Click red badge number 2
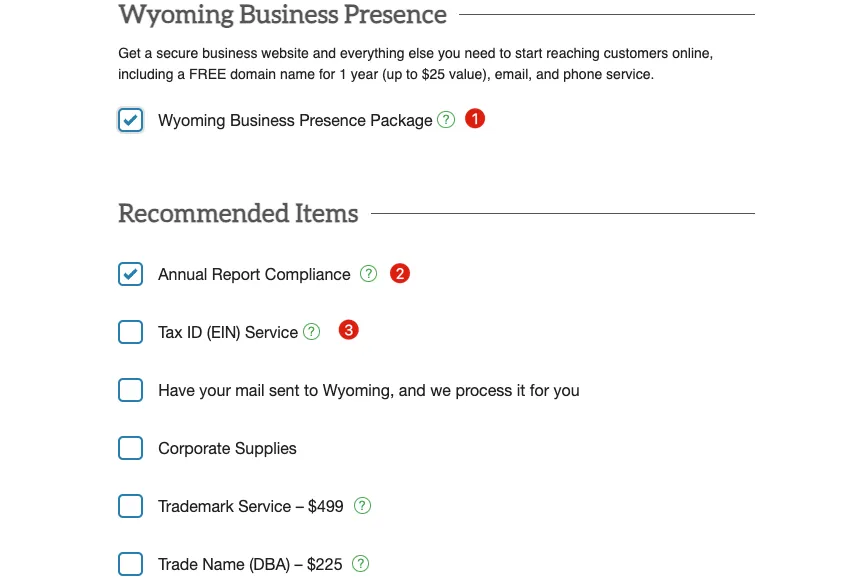The image size is (862, 587). pos(400,273)
